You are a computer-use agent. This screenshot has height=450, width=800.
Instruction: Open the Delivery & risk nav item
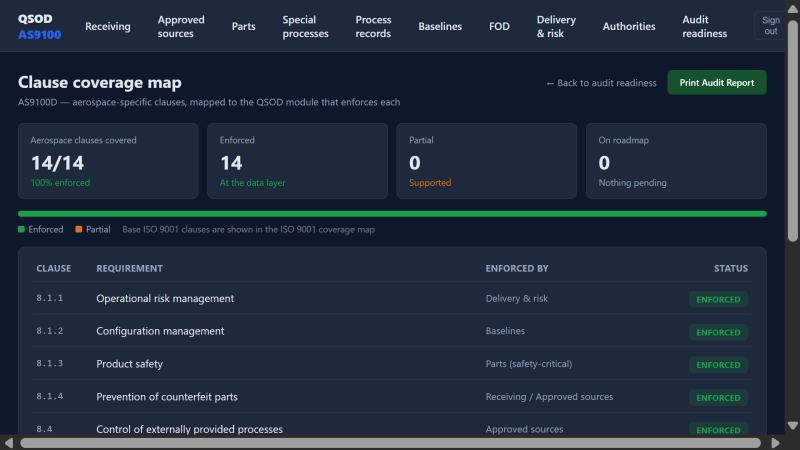coord(556,27)
